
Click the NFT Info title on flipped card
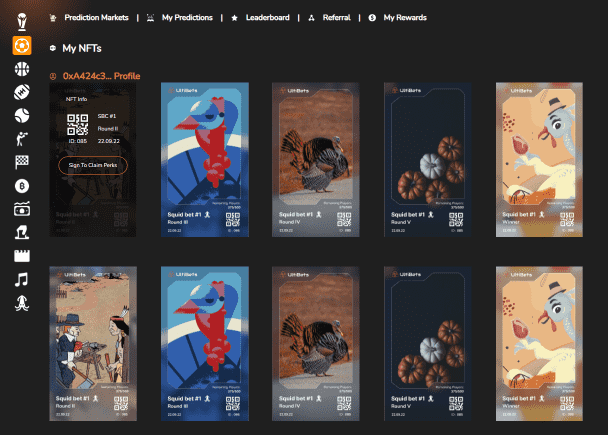76,99
